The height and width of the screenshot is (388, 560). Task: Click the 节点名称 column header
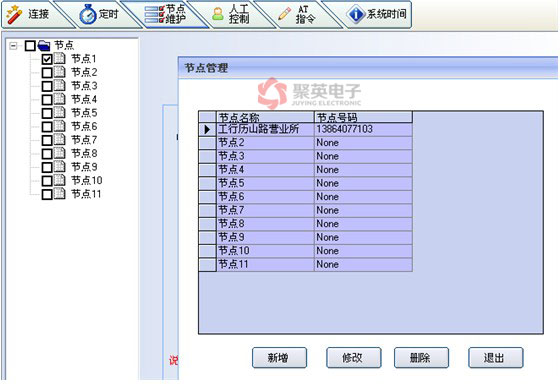click(265, 117)
